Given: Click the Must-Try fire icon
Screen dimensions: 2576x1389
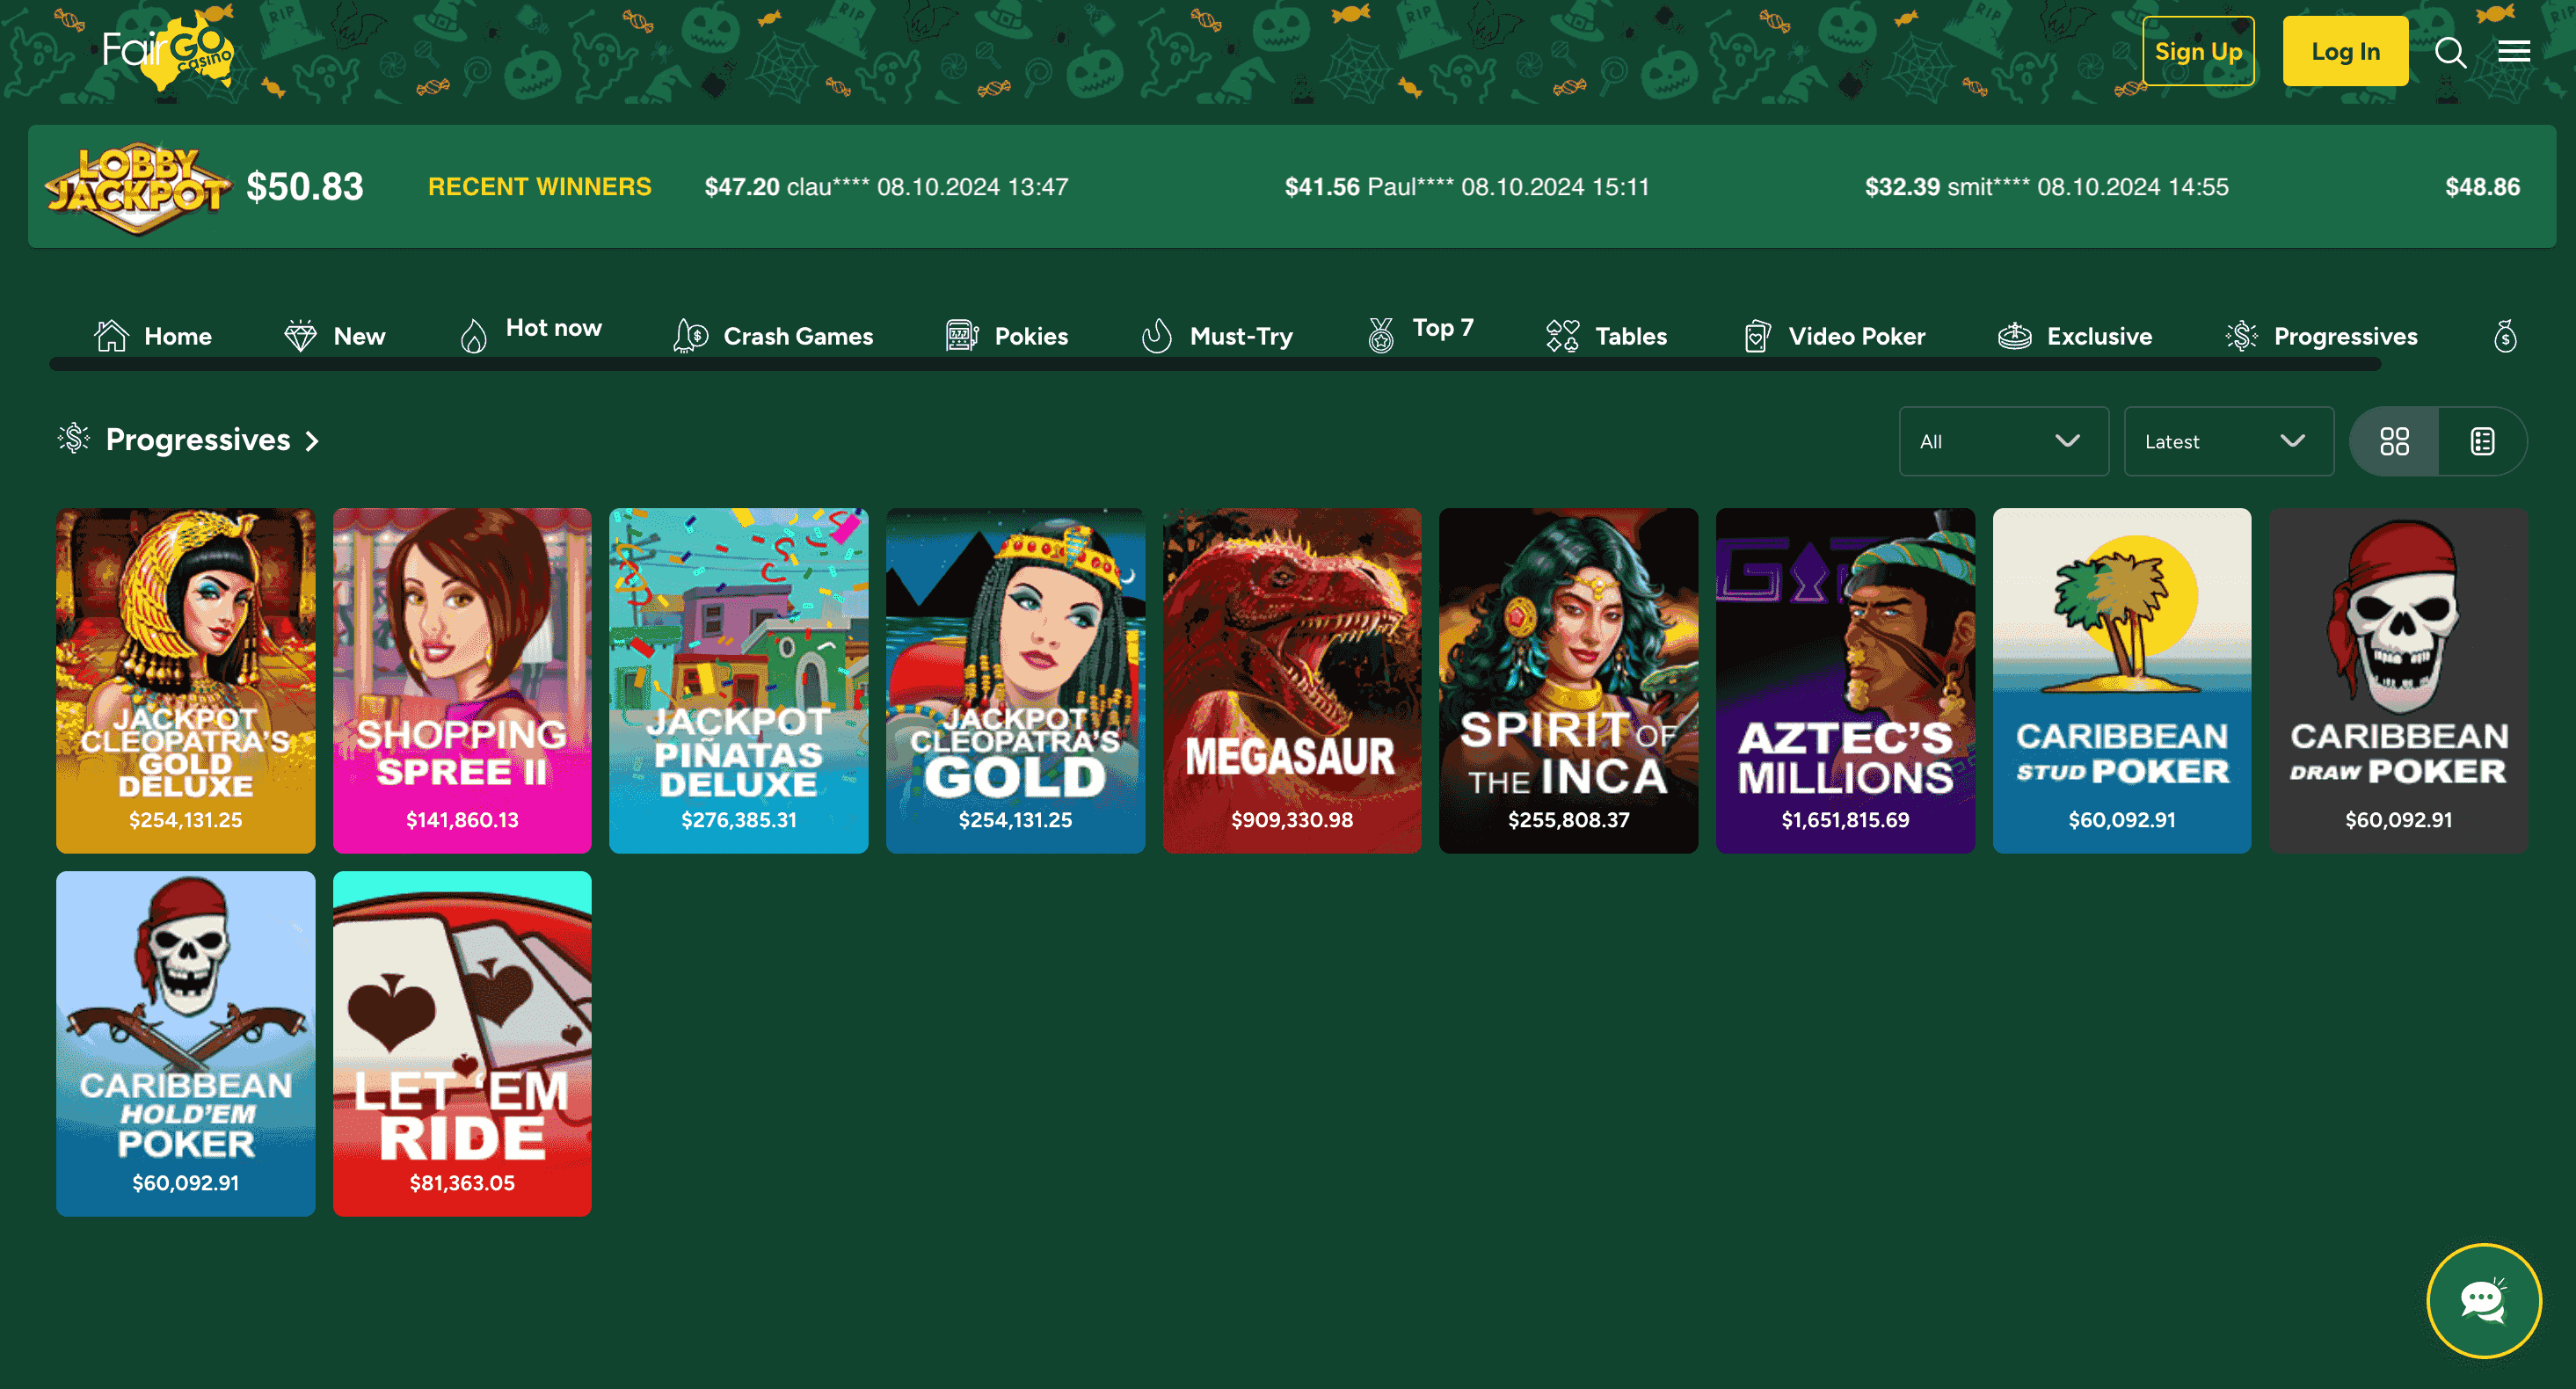Looking at the screenshot, I should 1157,336.
